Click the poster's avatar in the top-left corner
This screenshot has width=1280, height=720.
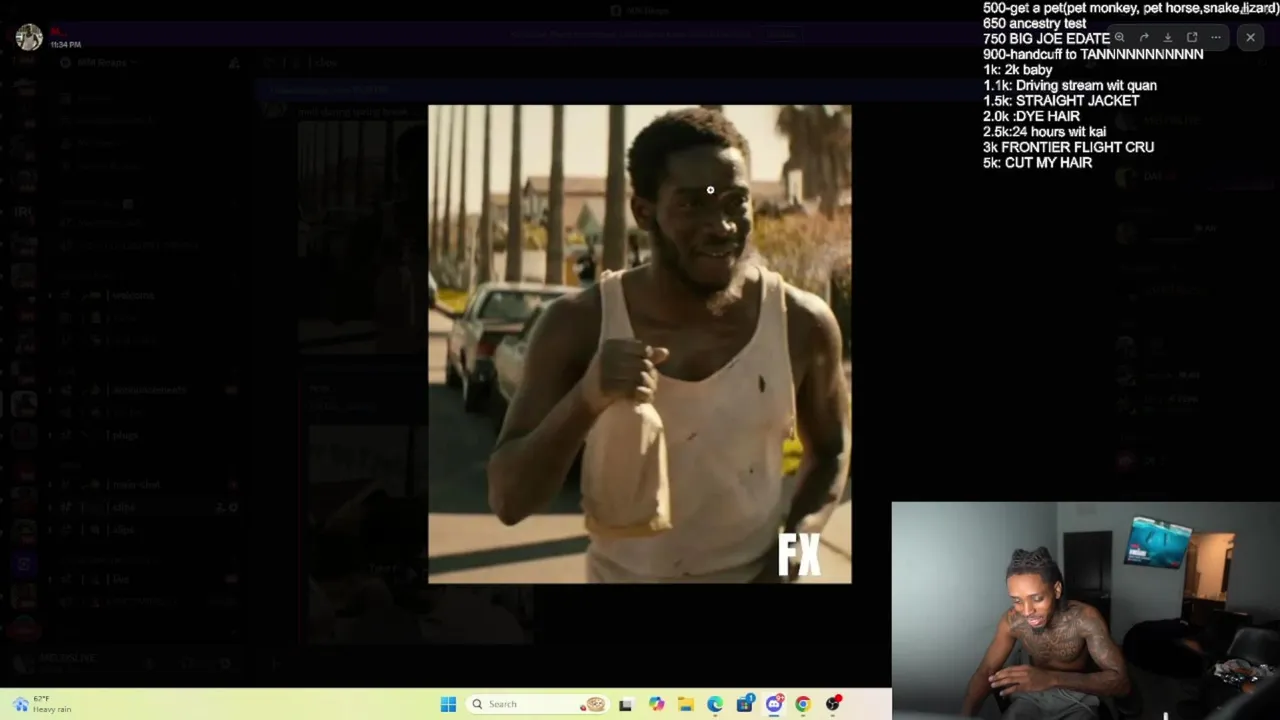pos(29,37)
